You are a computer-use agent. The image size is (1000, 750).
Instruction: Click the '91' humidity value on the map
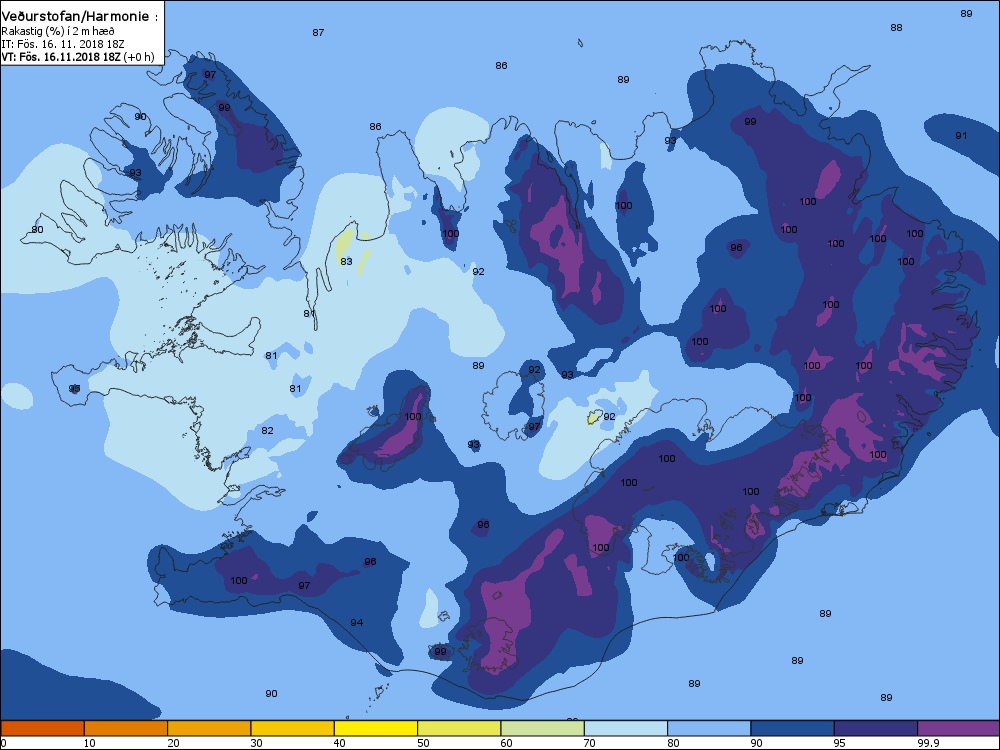click(x=961, y=135)
